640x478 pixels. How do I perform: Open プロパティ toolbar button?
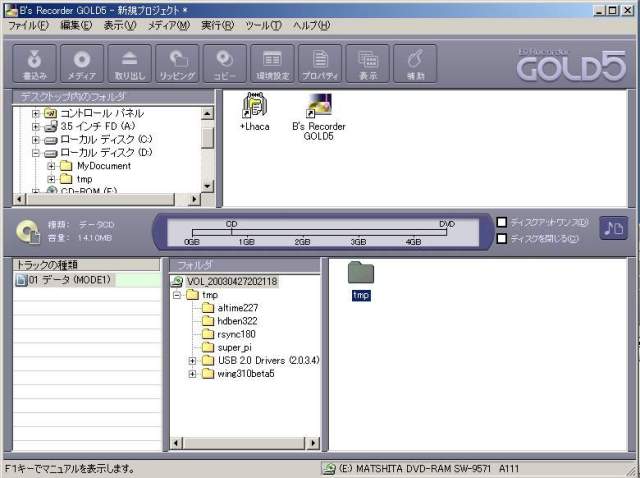point(320,64)
